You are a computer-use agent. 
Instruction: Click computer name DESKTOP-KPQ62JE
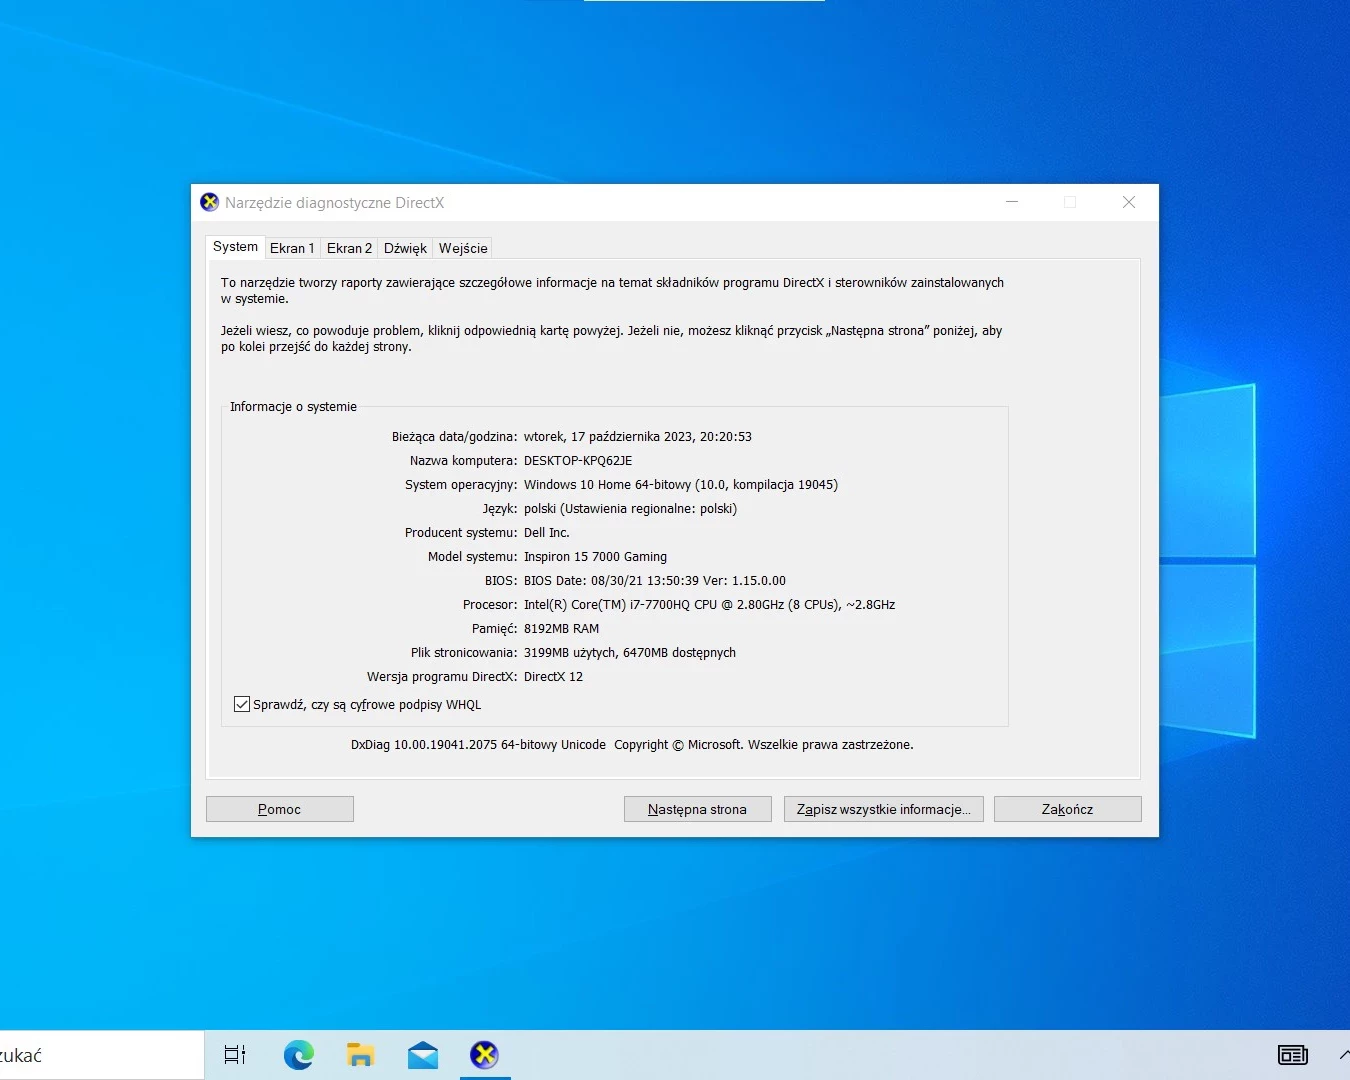(x=578, y=461)
